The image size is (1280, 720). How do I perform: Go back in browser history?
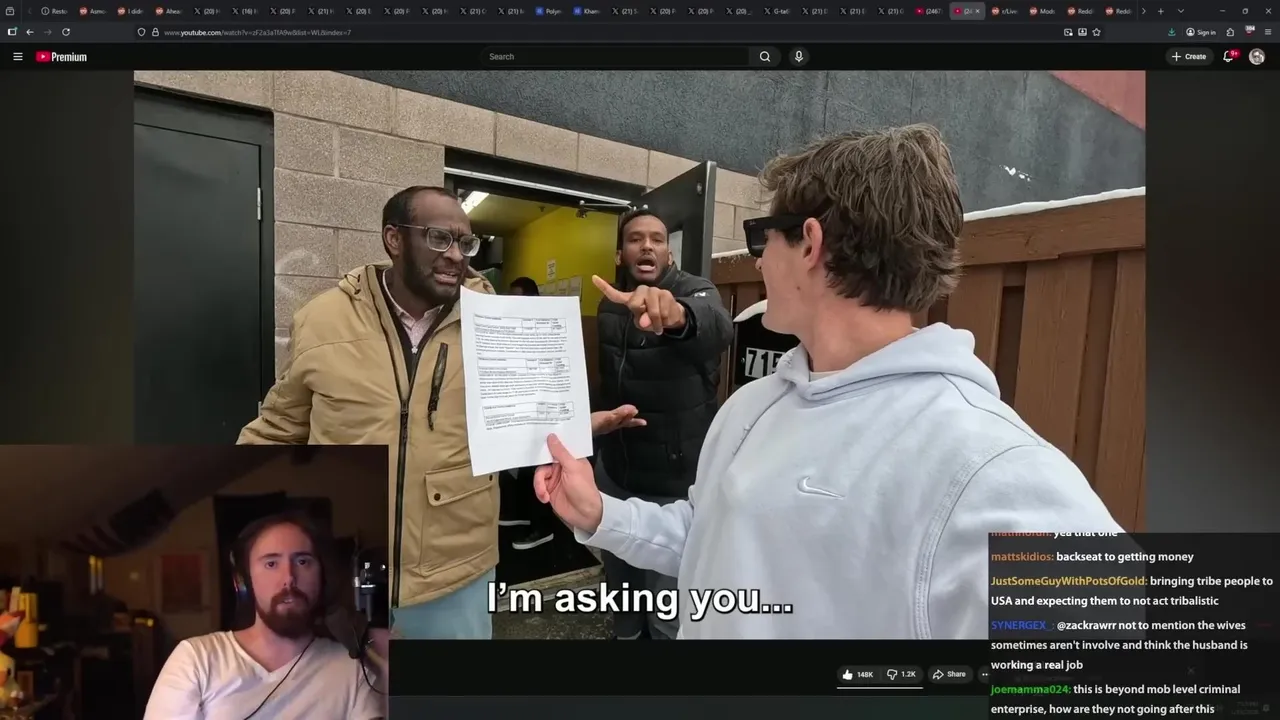(x=30, y=32)
